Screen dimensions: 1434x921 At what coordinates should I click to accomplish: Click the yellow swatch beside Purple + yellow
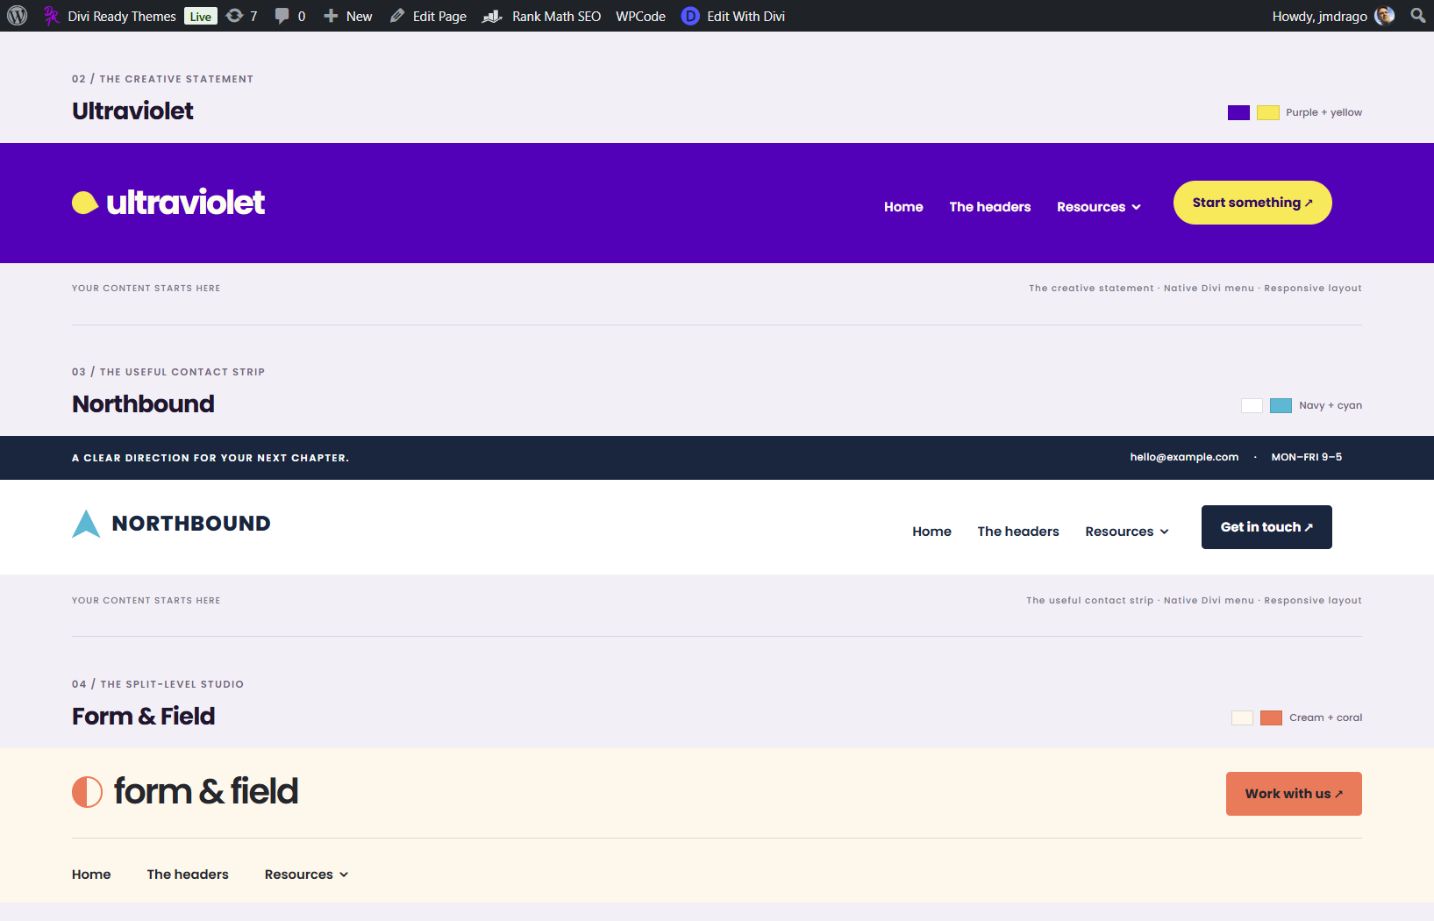tap(1268, 113)
